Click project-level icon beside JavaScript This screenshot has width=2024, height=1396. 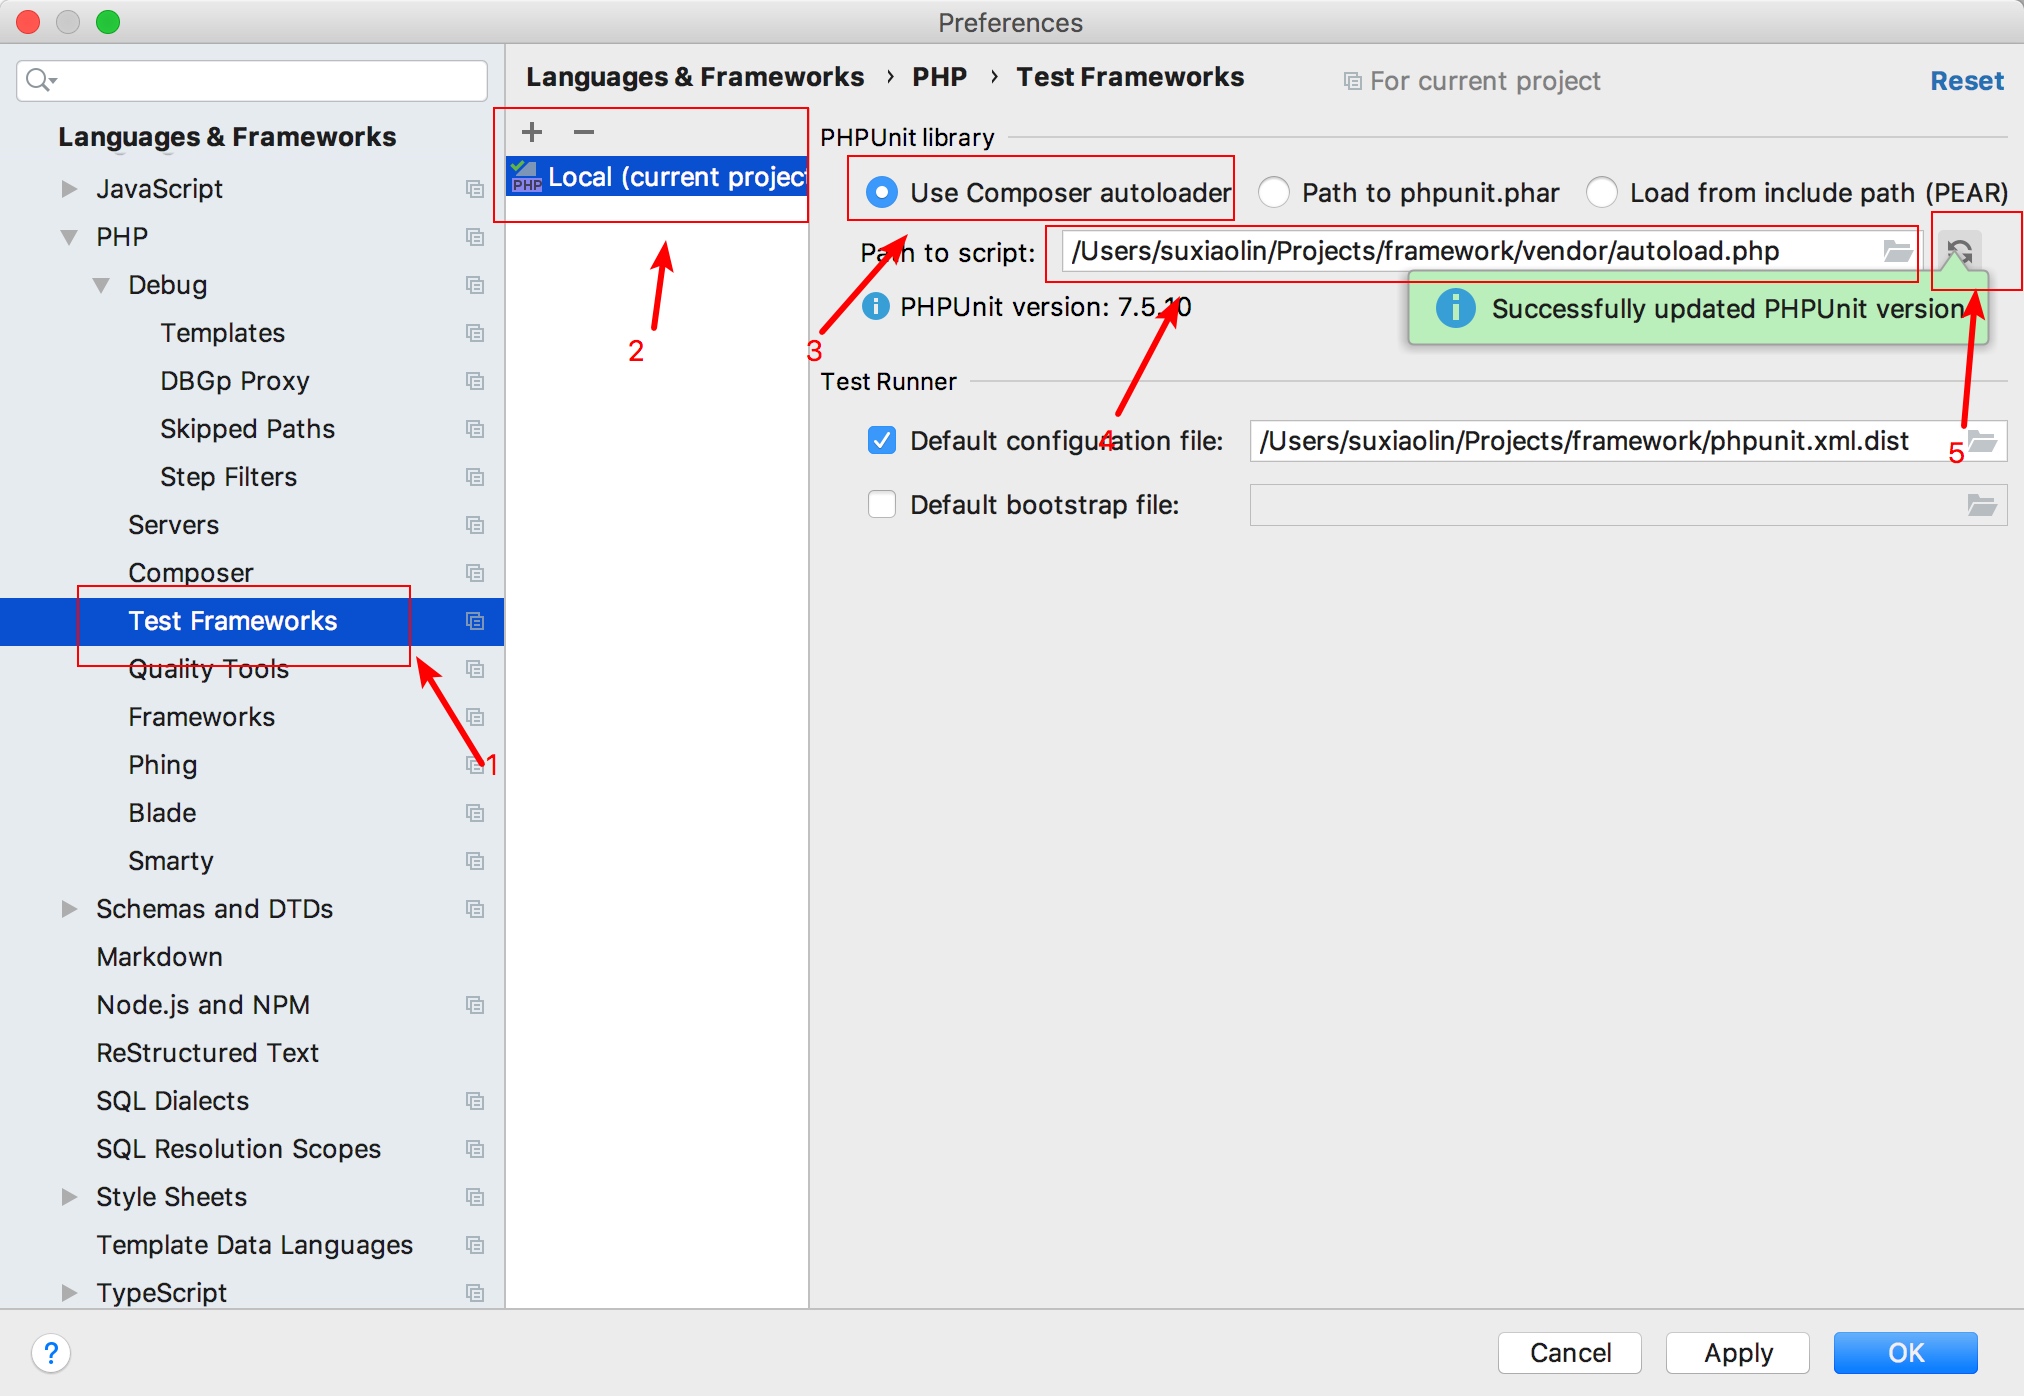(475, 189)
